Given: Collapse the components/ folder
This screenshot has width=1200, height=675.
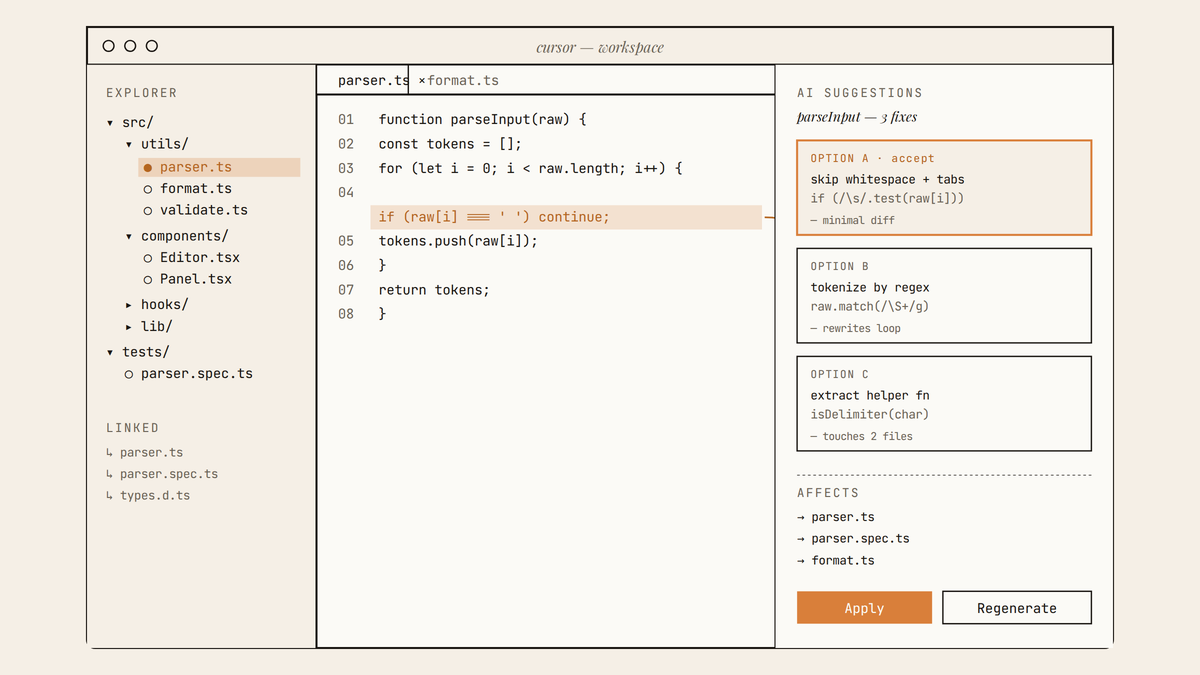Looking at the screenshot, I should point(178,237).
